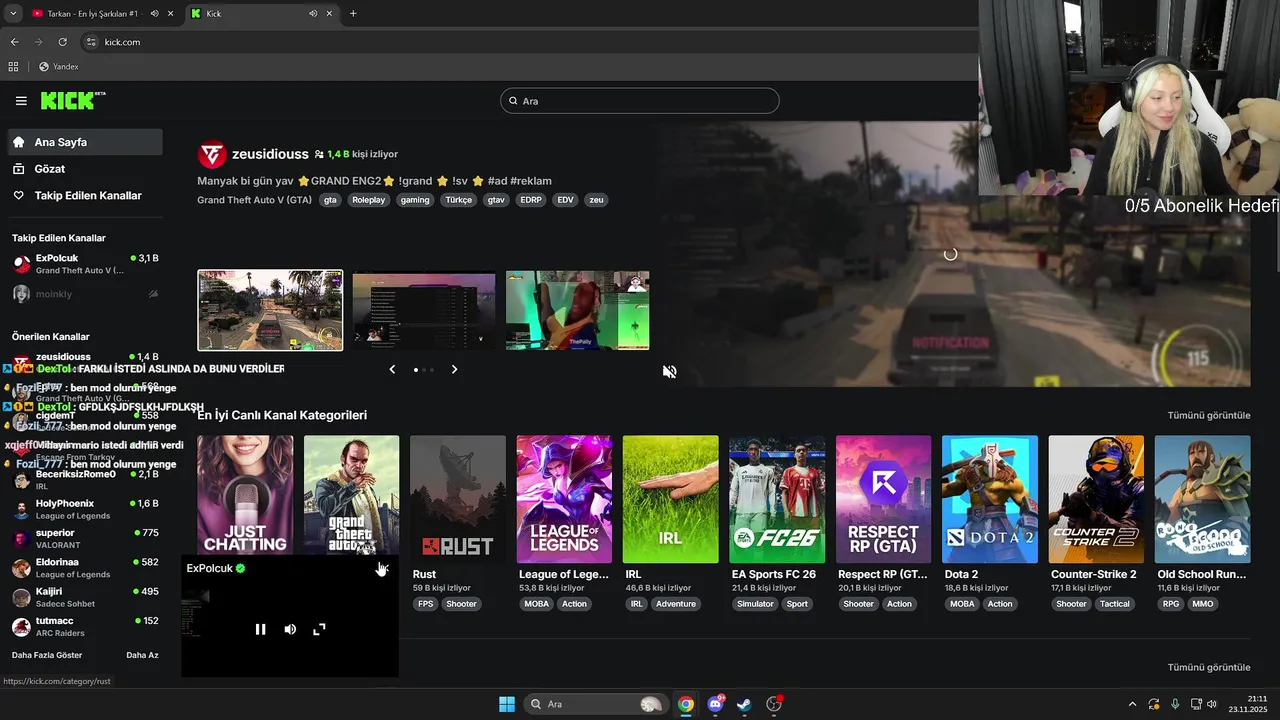Expand list with Daha Fazla Göster

pos(47,655)
